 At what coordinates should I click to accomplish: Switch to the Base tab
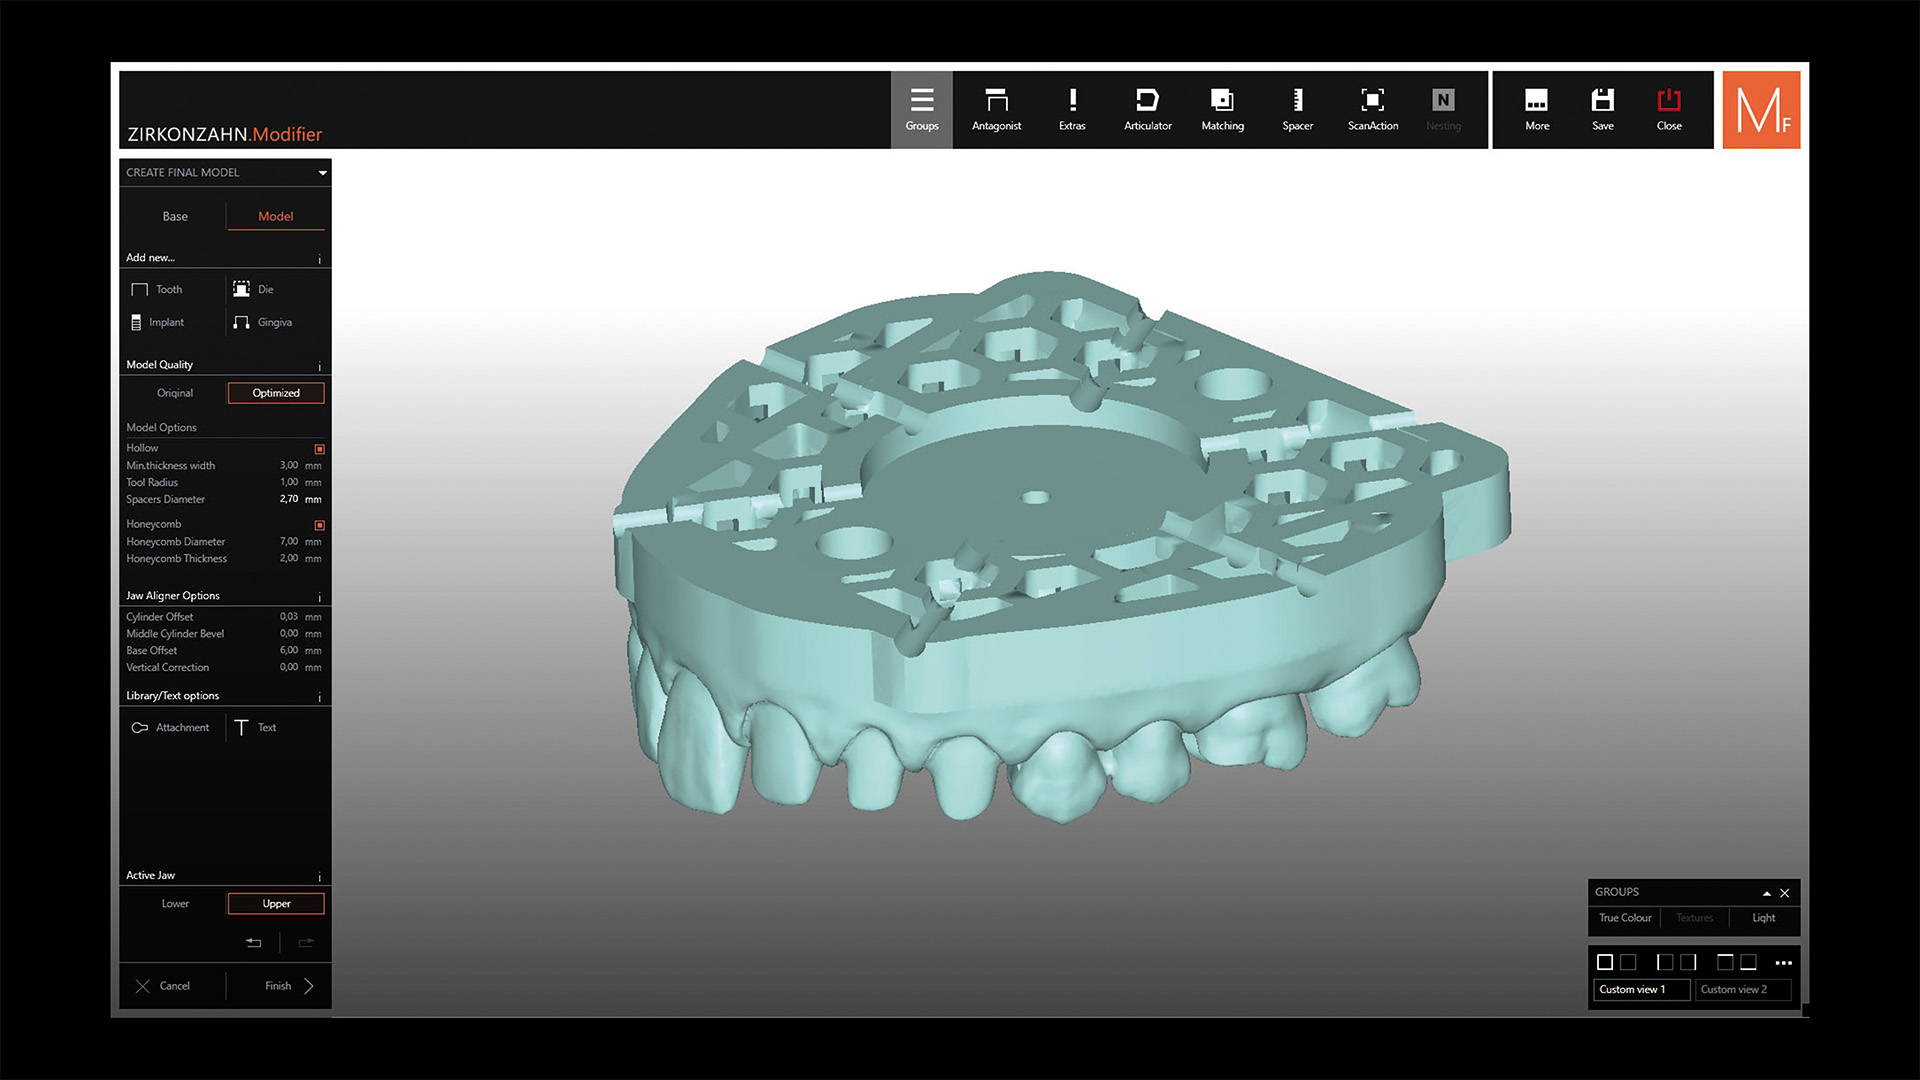[175, 216]
